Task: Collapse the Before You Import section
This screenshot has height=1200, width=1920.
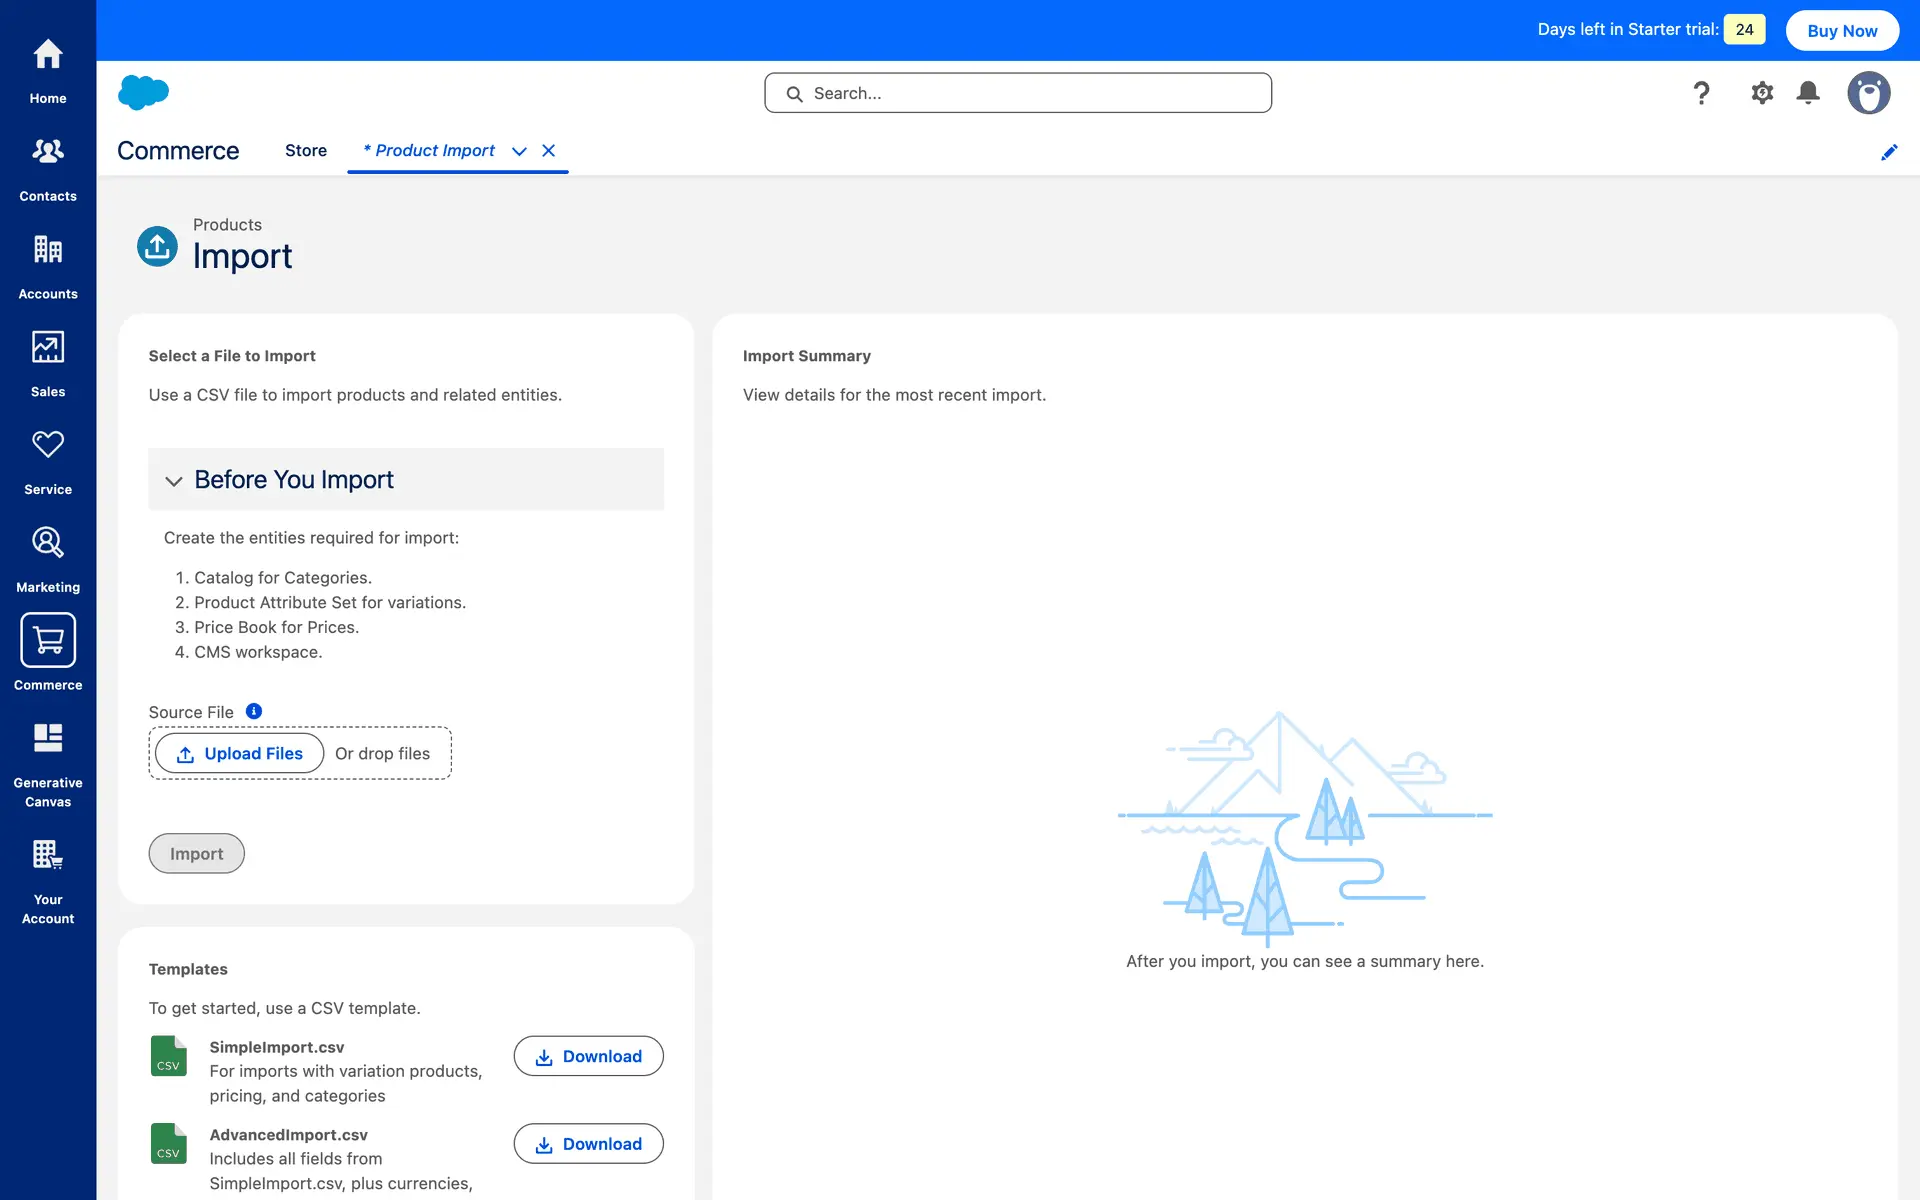Action: [x=174, y=481]
